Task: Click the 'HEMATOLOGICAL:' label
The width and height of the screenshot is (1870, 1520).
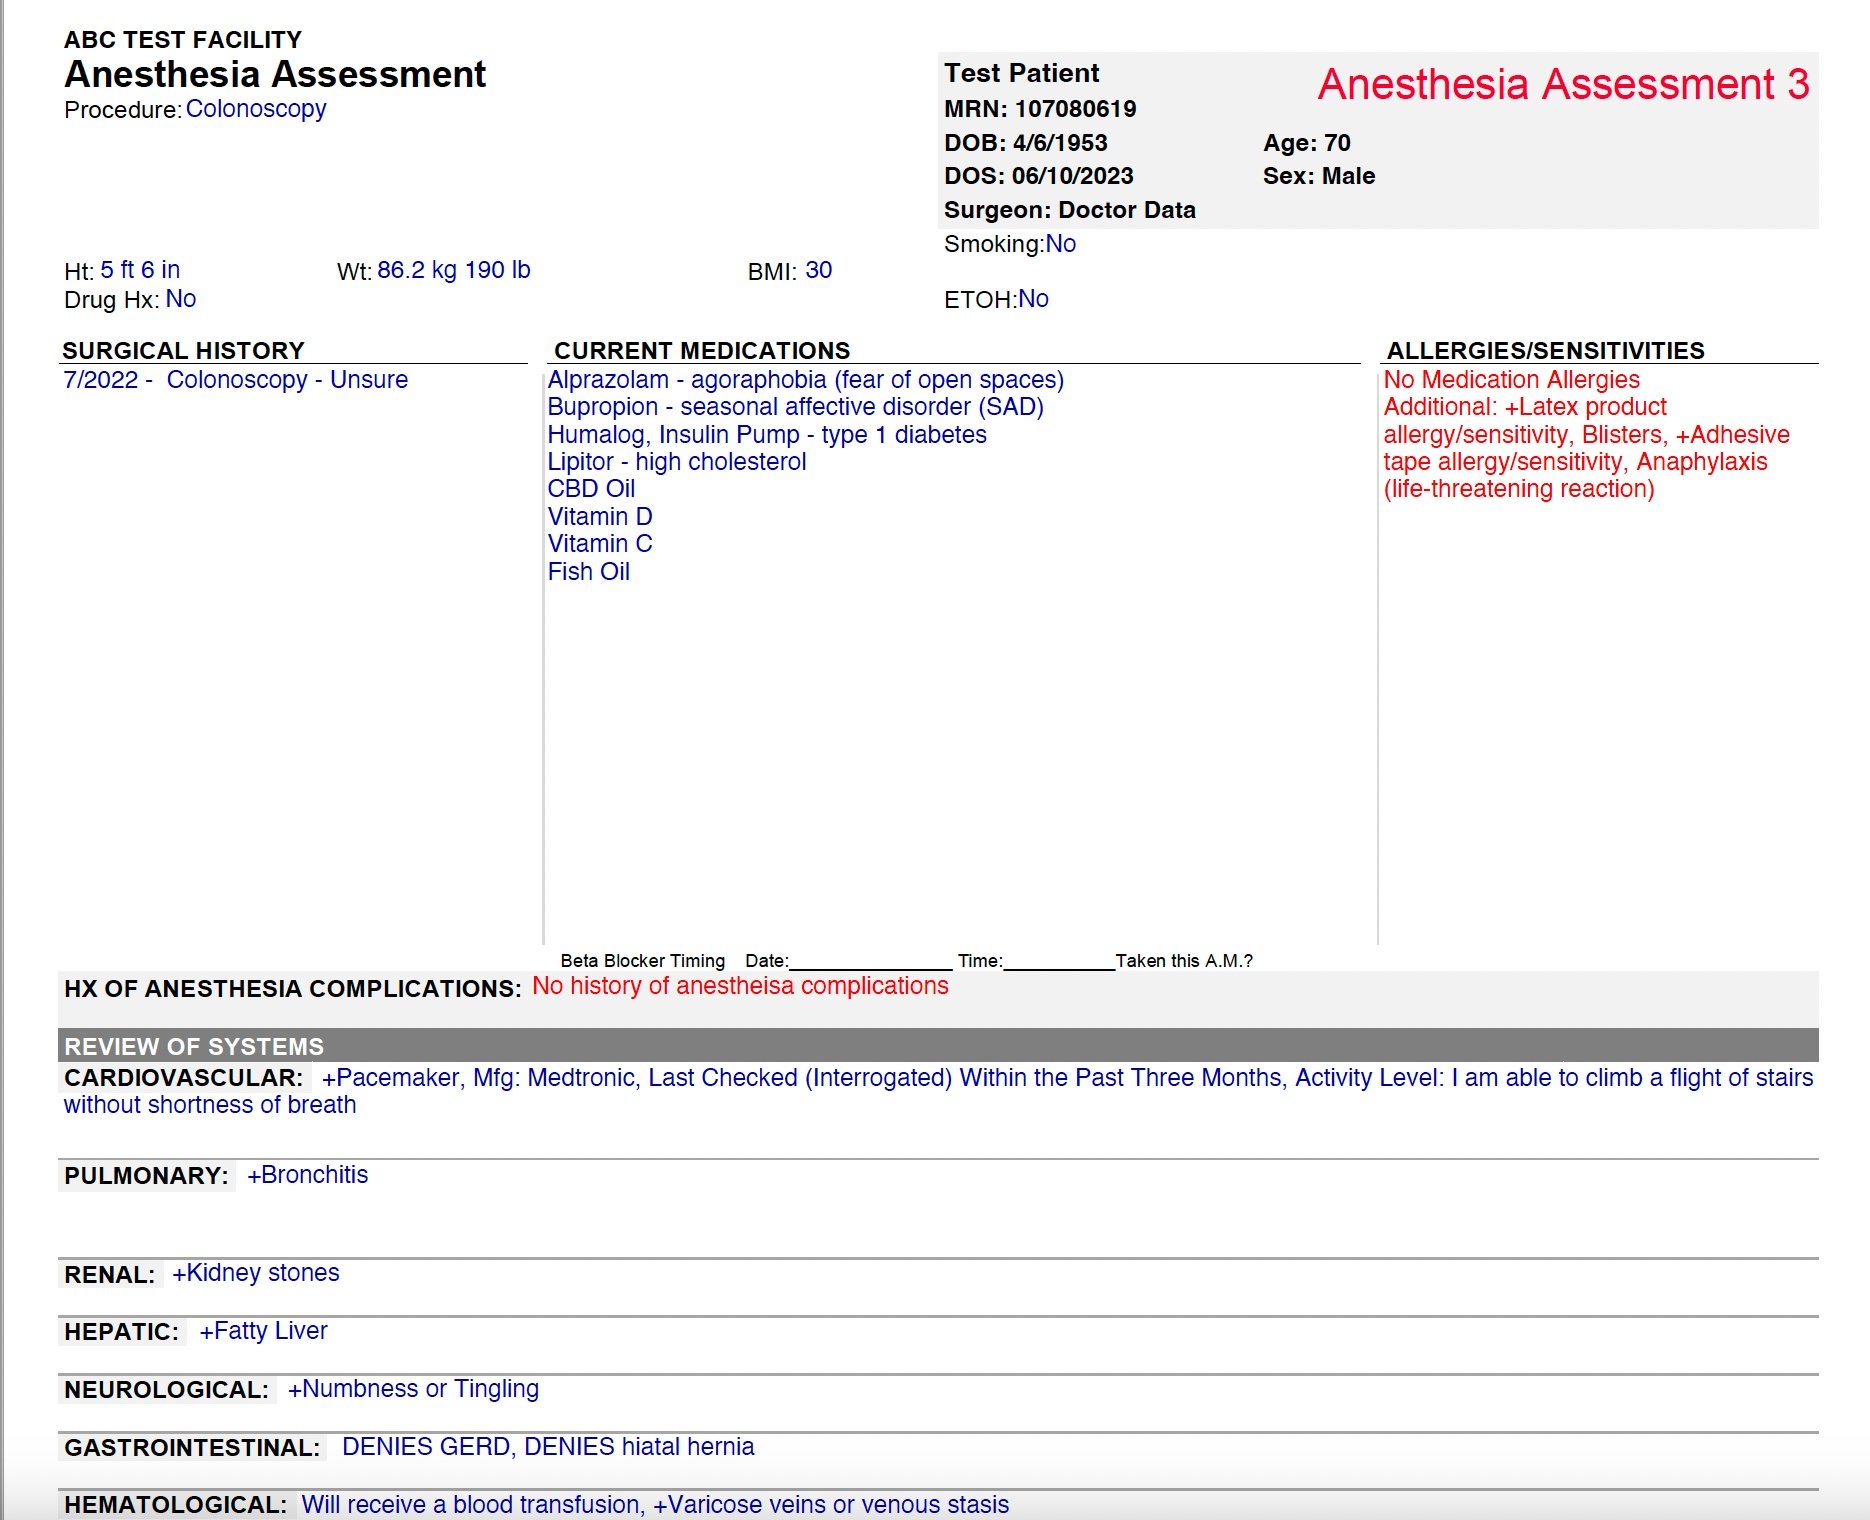Action: coord(176,1505)
